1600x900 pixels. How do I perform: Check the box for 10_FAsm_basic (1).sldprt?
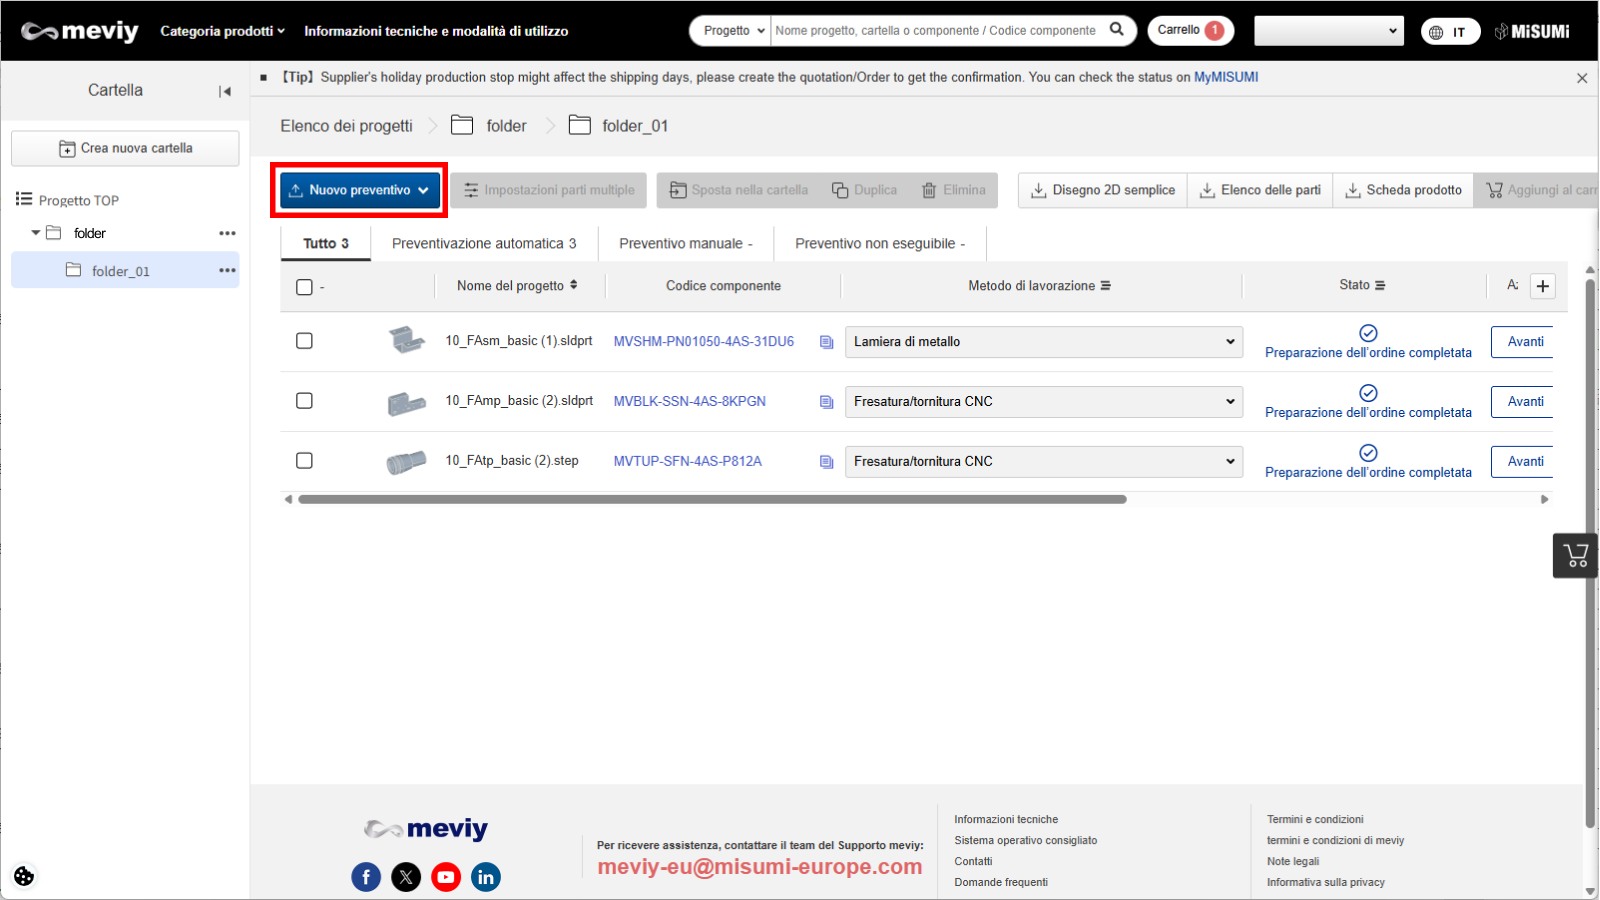pyautogui.click(x=305, y=341)
